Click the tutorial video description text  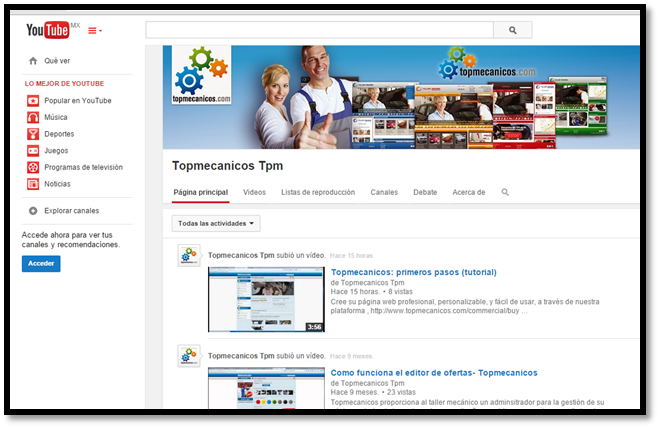click(465, 306)
